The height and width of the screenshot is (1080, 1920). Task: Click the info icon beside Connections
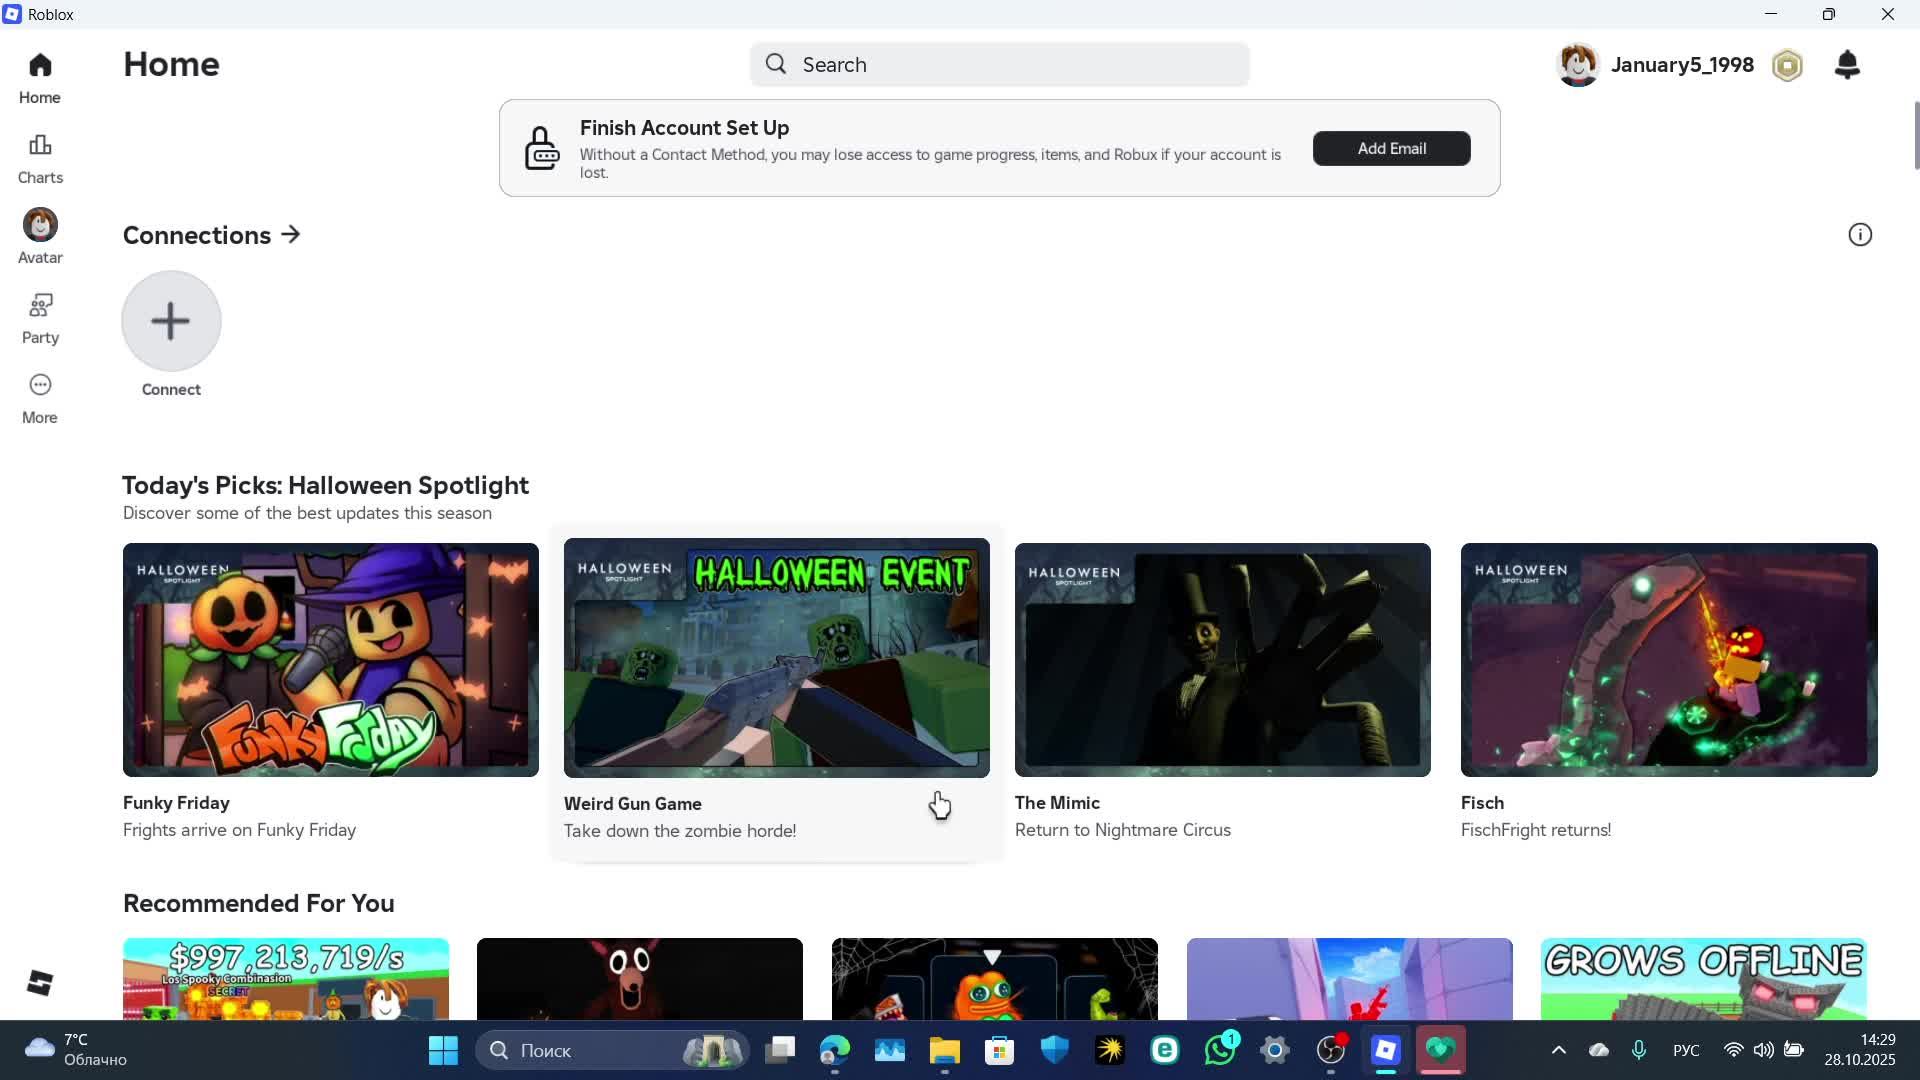coord(1859,235)
